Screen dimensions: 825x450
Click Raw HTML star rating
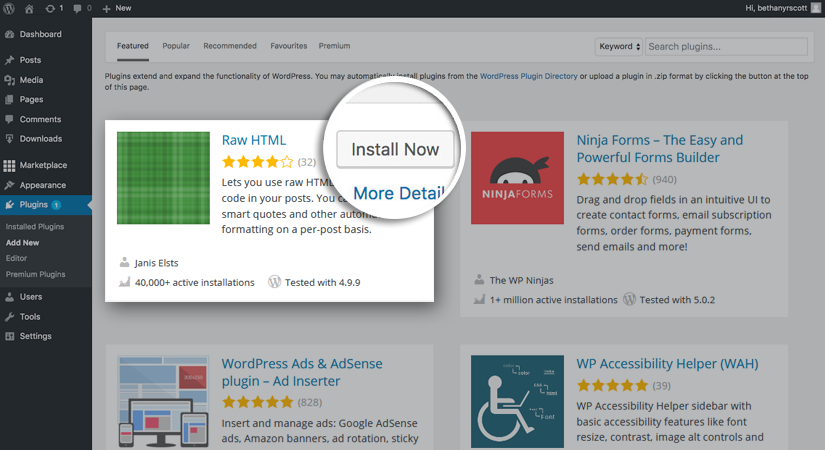pyautogui.click(x=257, y=162)
